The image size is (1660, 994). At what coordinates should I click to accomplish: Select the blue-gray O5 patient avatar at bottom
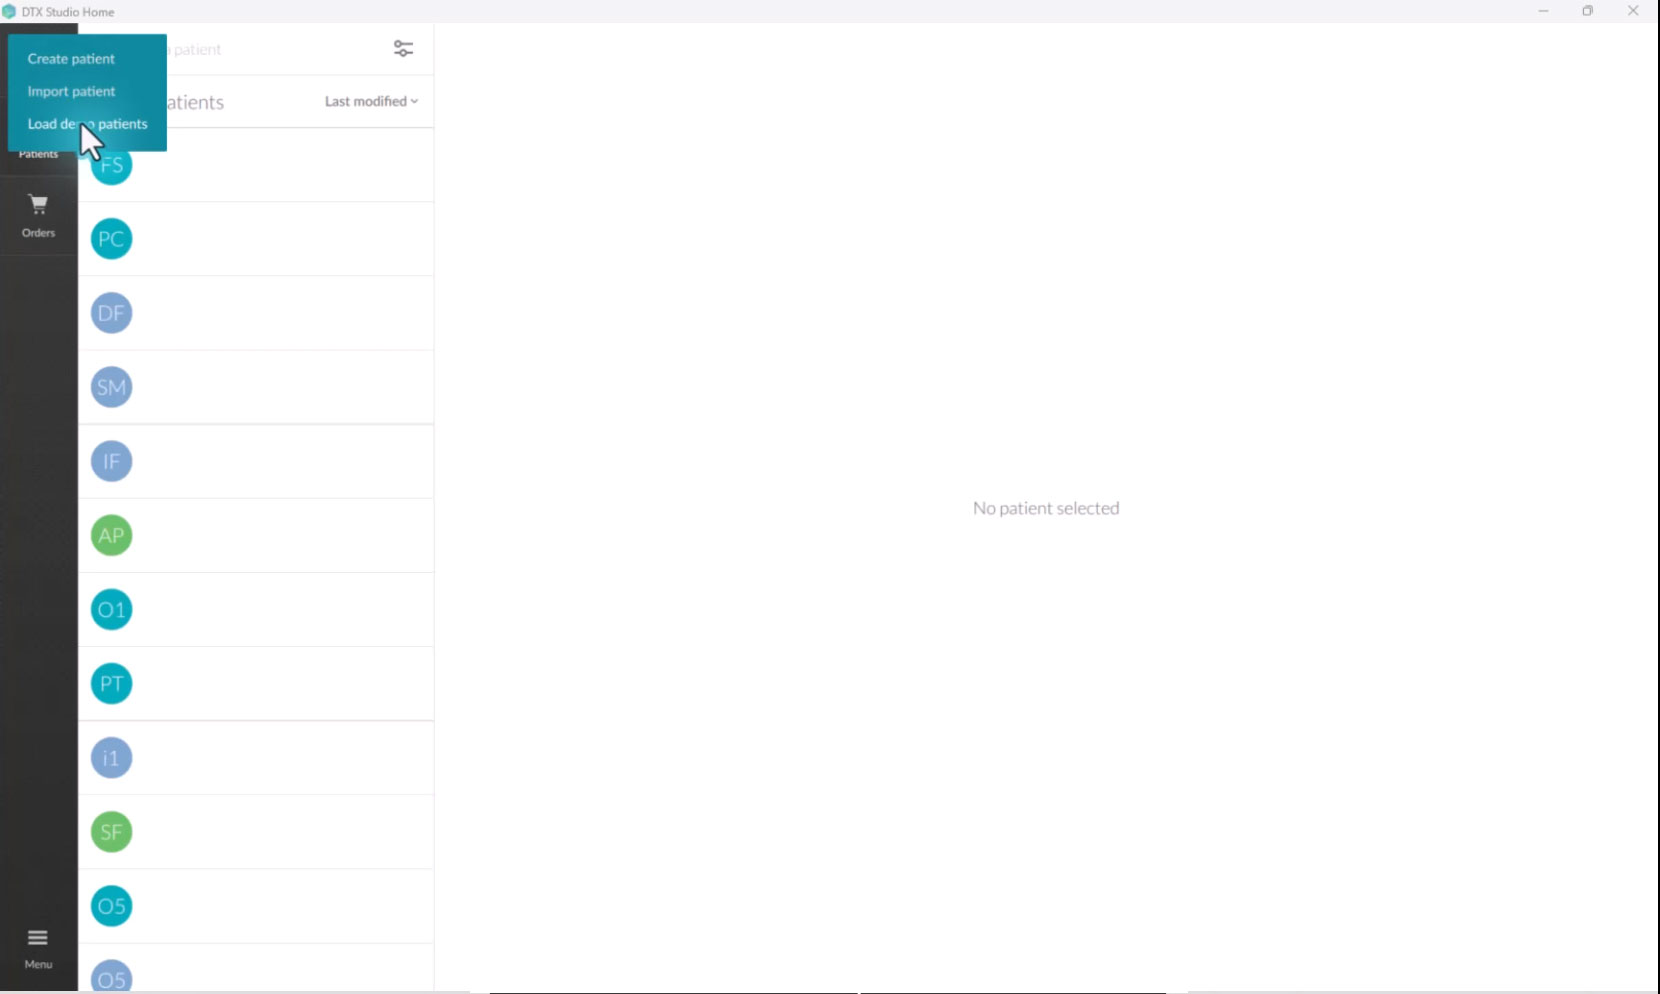click(111, 977)
